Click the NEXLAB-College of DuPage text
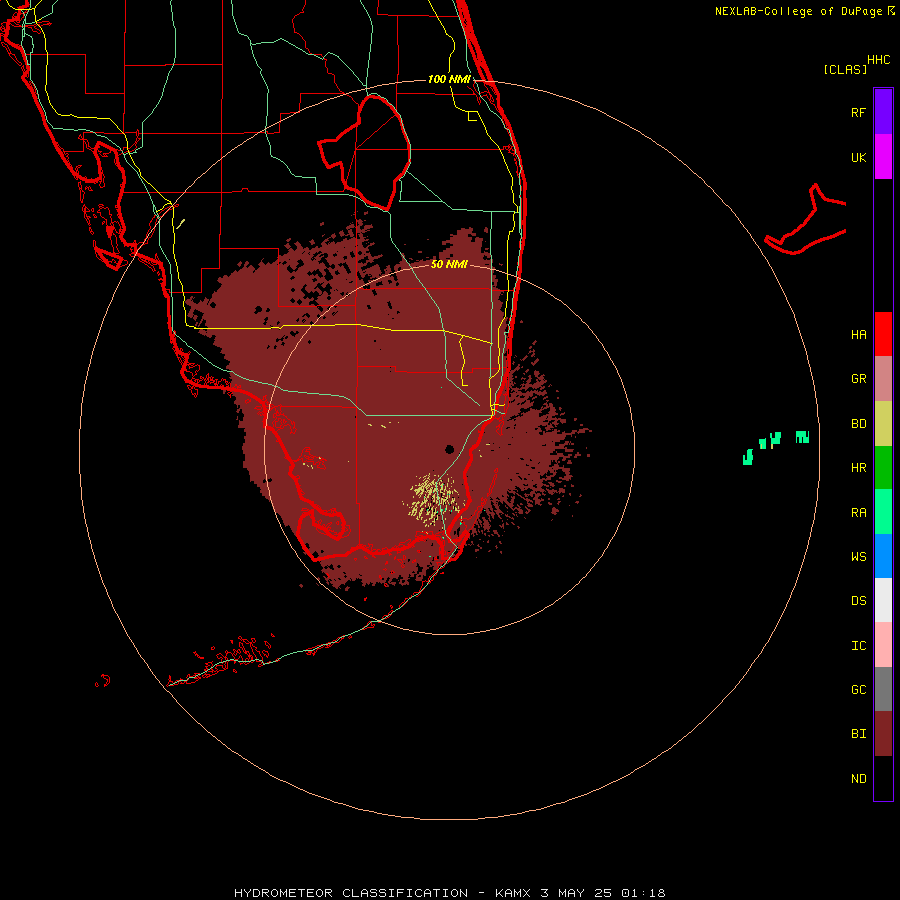The height and width of the screenshot is (900, 900). (x=798, y=11)
